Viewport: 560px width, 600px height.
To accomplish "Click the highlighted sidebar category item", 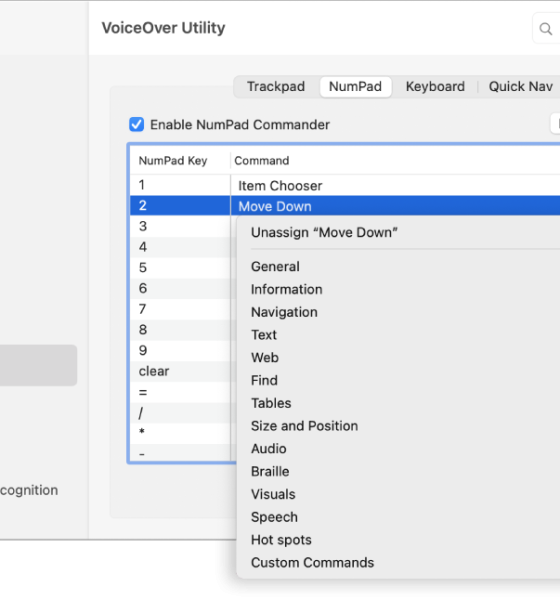I will coord(38,365).
